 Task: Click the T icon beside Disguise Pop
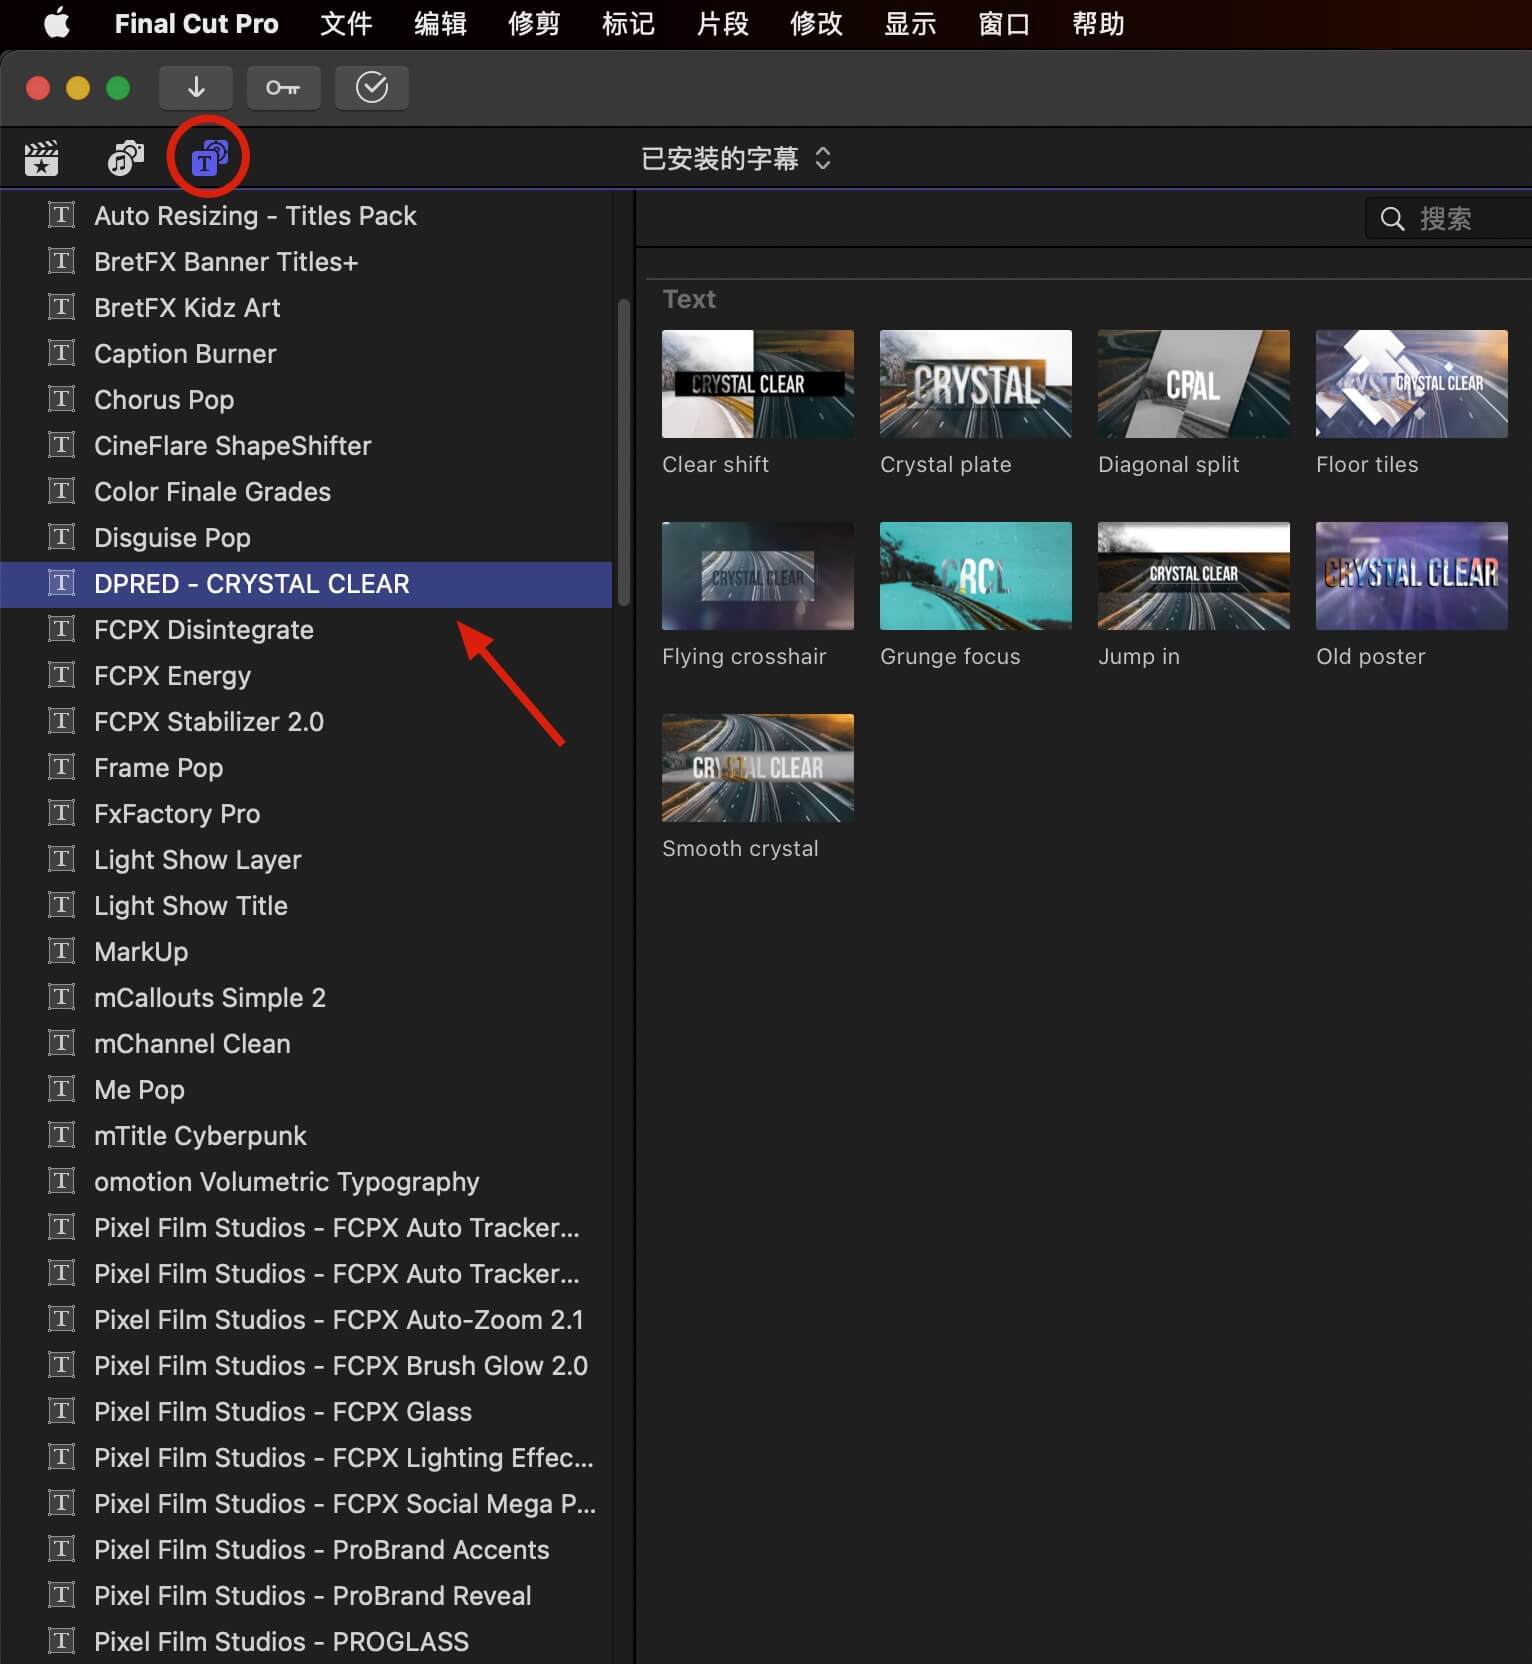pos(62,537)
